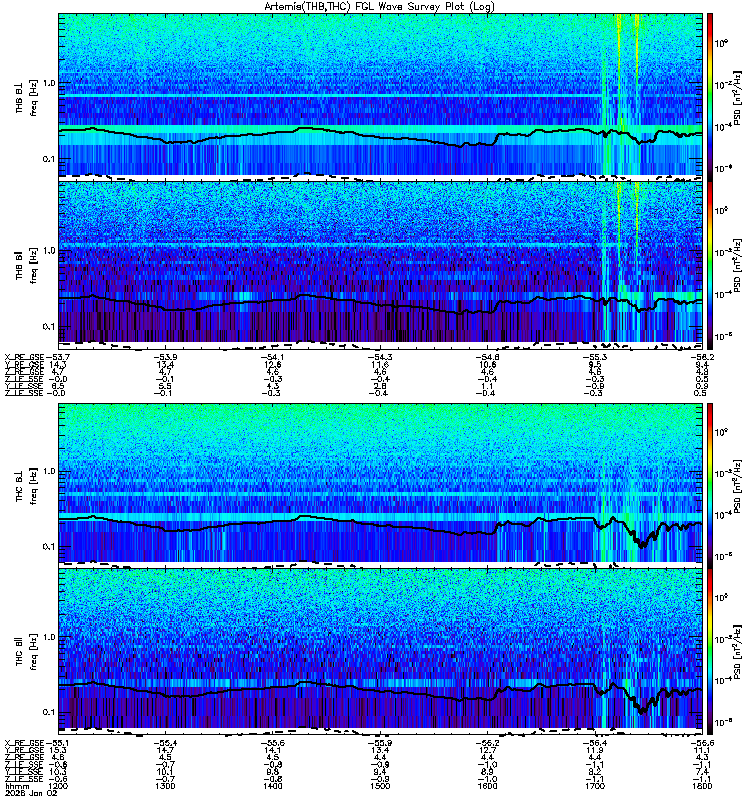The height and width of the screenshot is (800, 750).
Task: Click the 1700 time label on bottom axis
Action: coord(595,786)
